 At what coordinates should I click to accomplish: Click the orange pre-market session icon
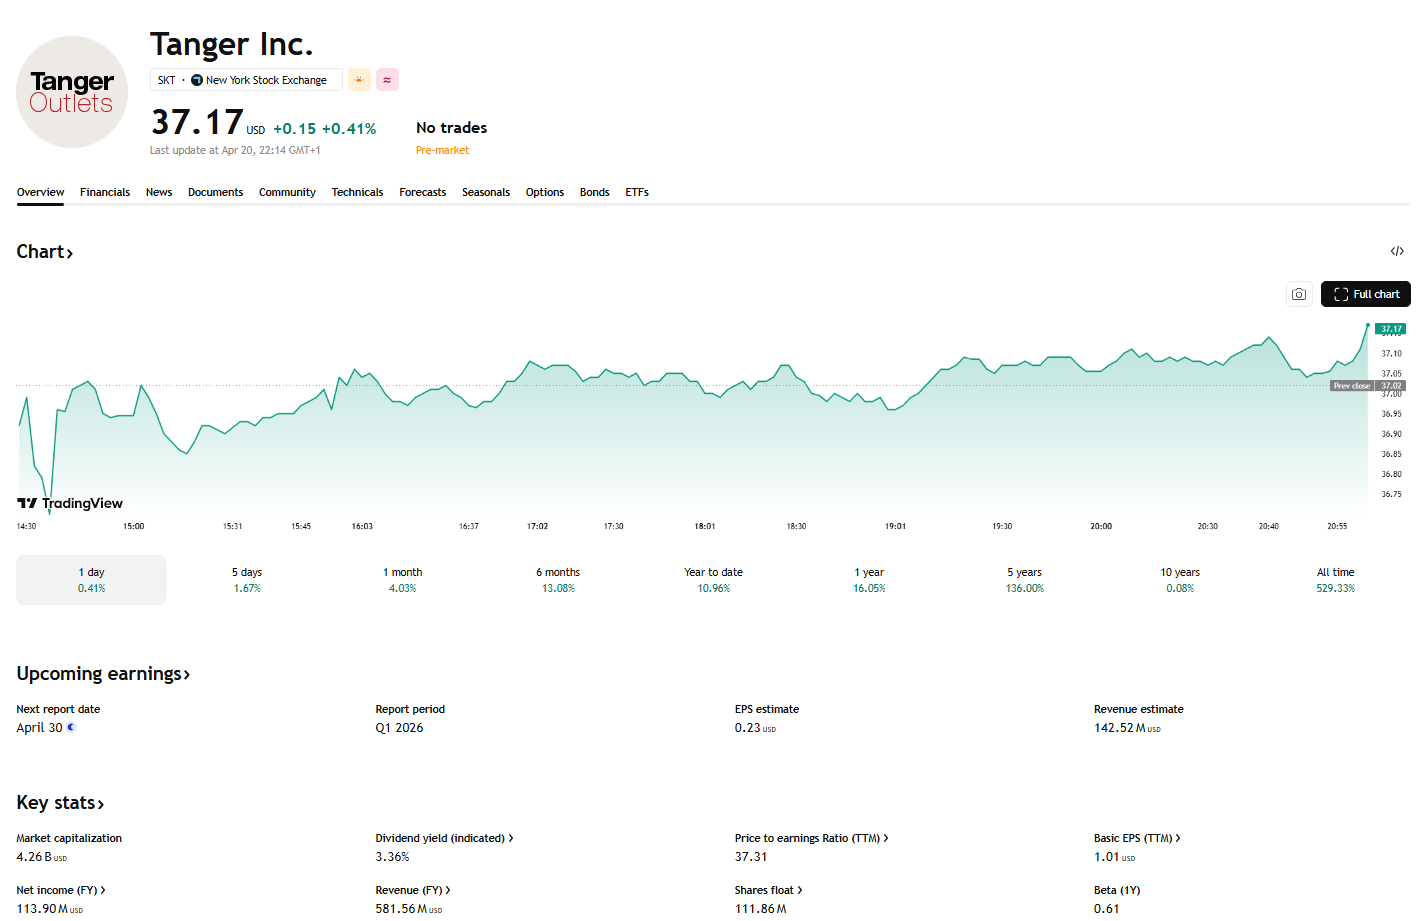pos(359,80)
